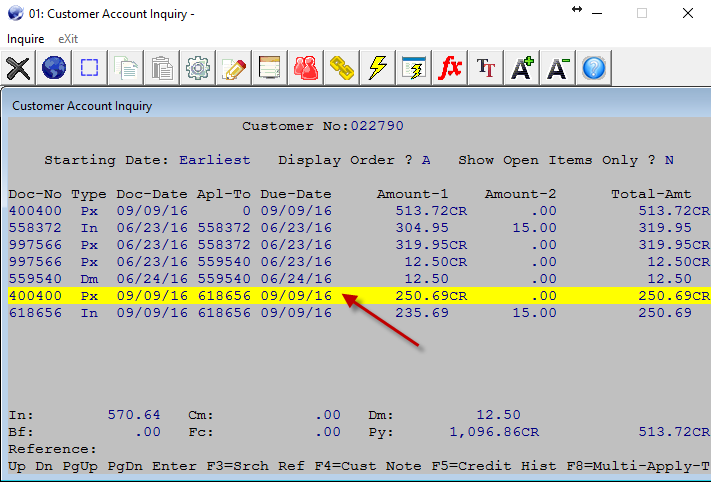Click F8=Multi-Apply function key label
This screenshot has width=711, height=482.
tap(638, 466)
